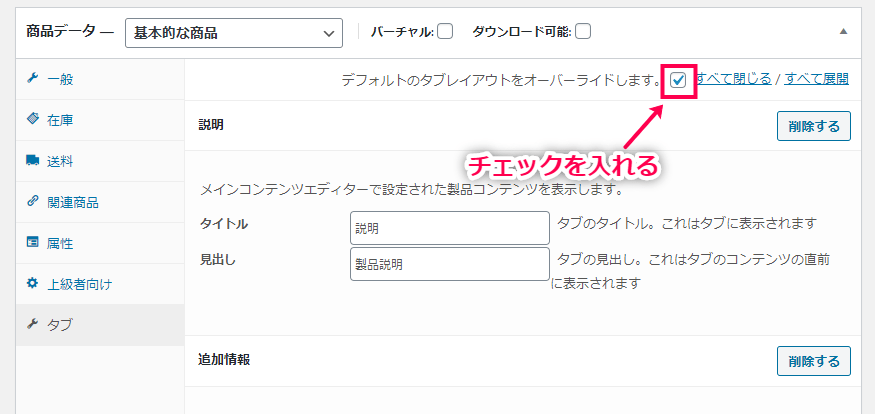Screen dimensions: 875x414
Task: Click the すべて展開 link
Action: coord(816,79)
